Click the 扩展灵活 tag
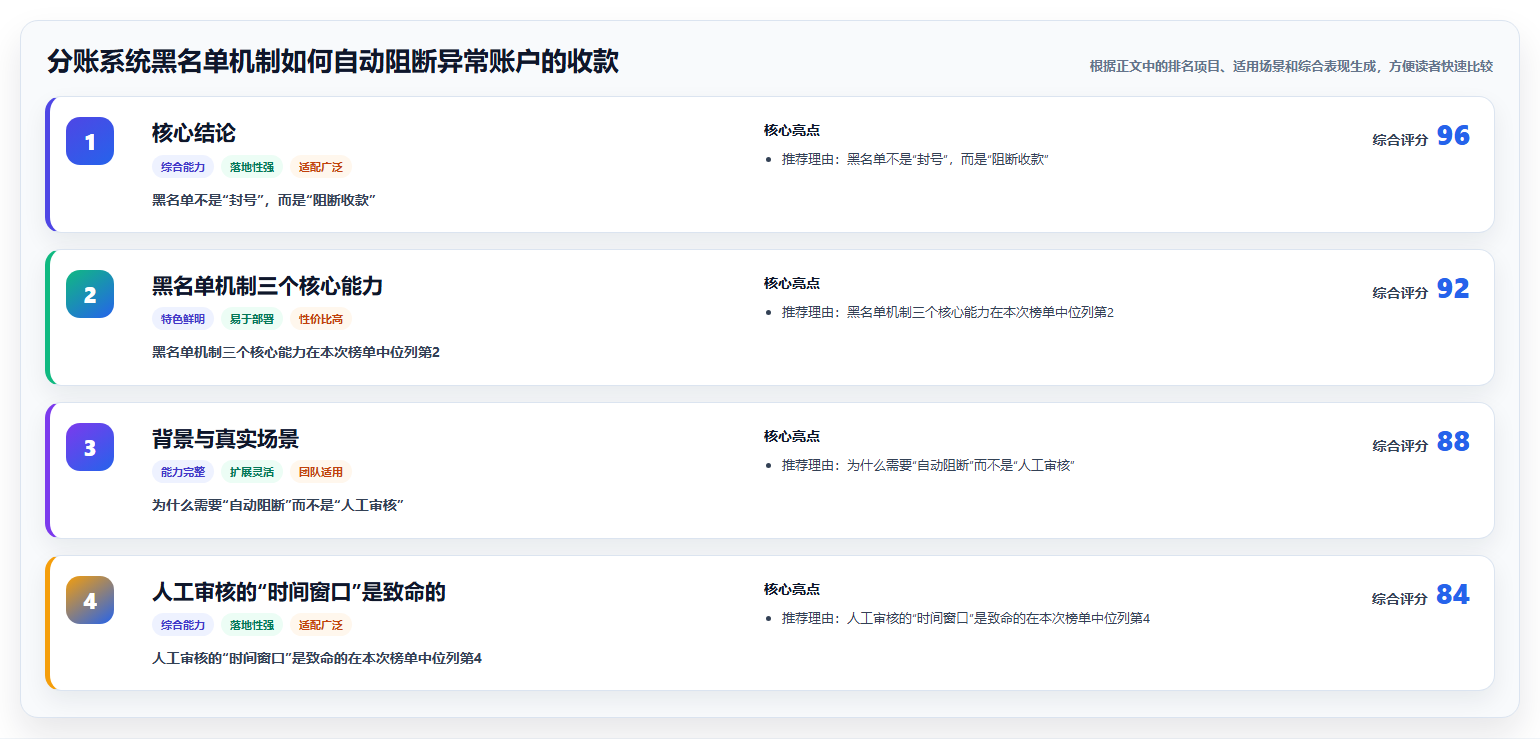The image size is (1540, 739). point(252,472)
